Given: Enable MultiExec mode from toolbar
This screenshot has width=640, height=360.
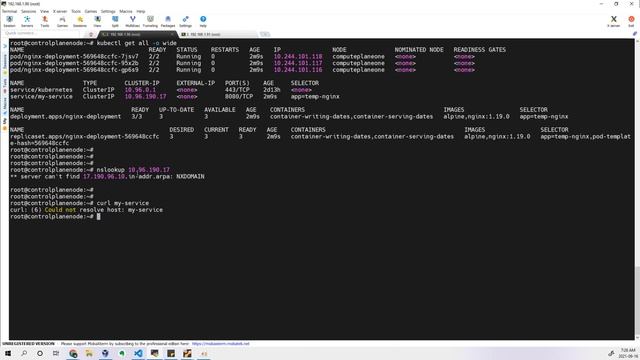Looking at the screenshot, I should pos(132,22).
